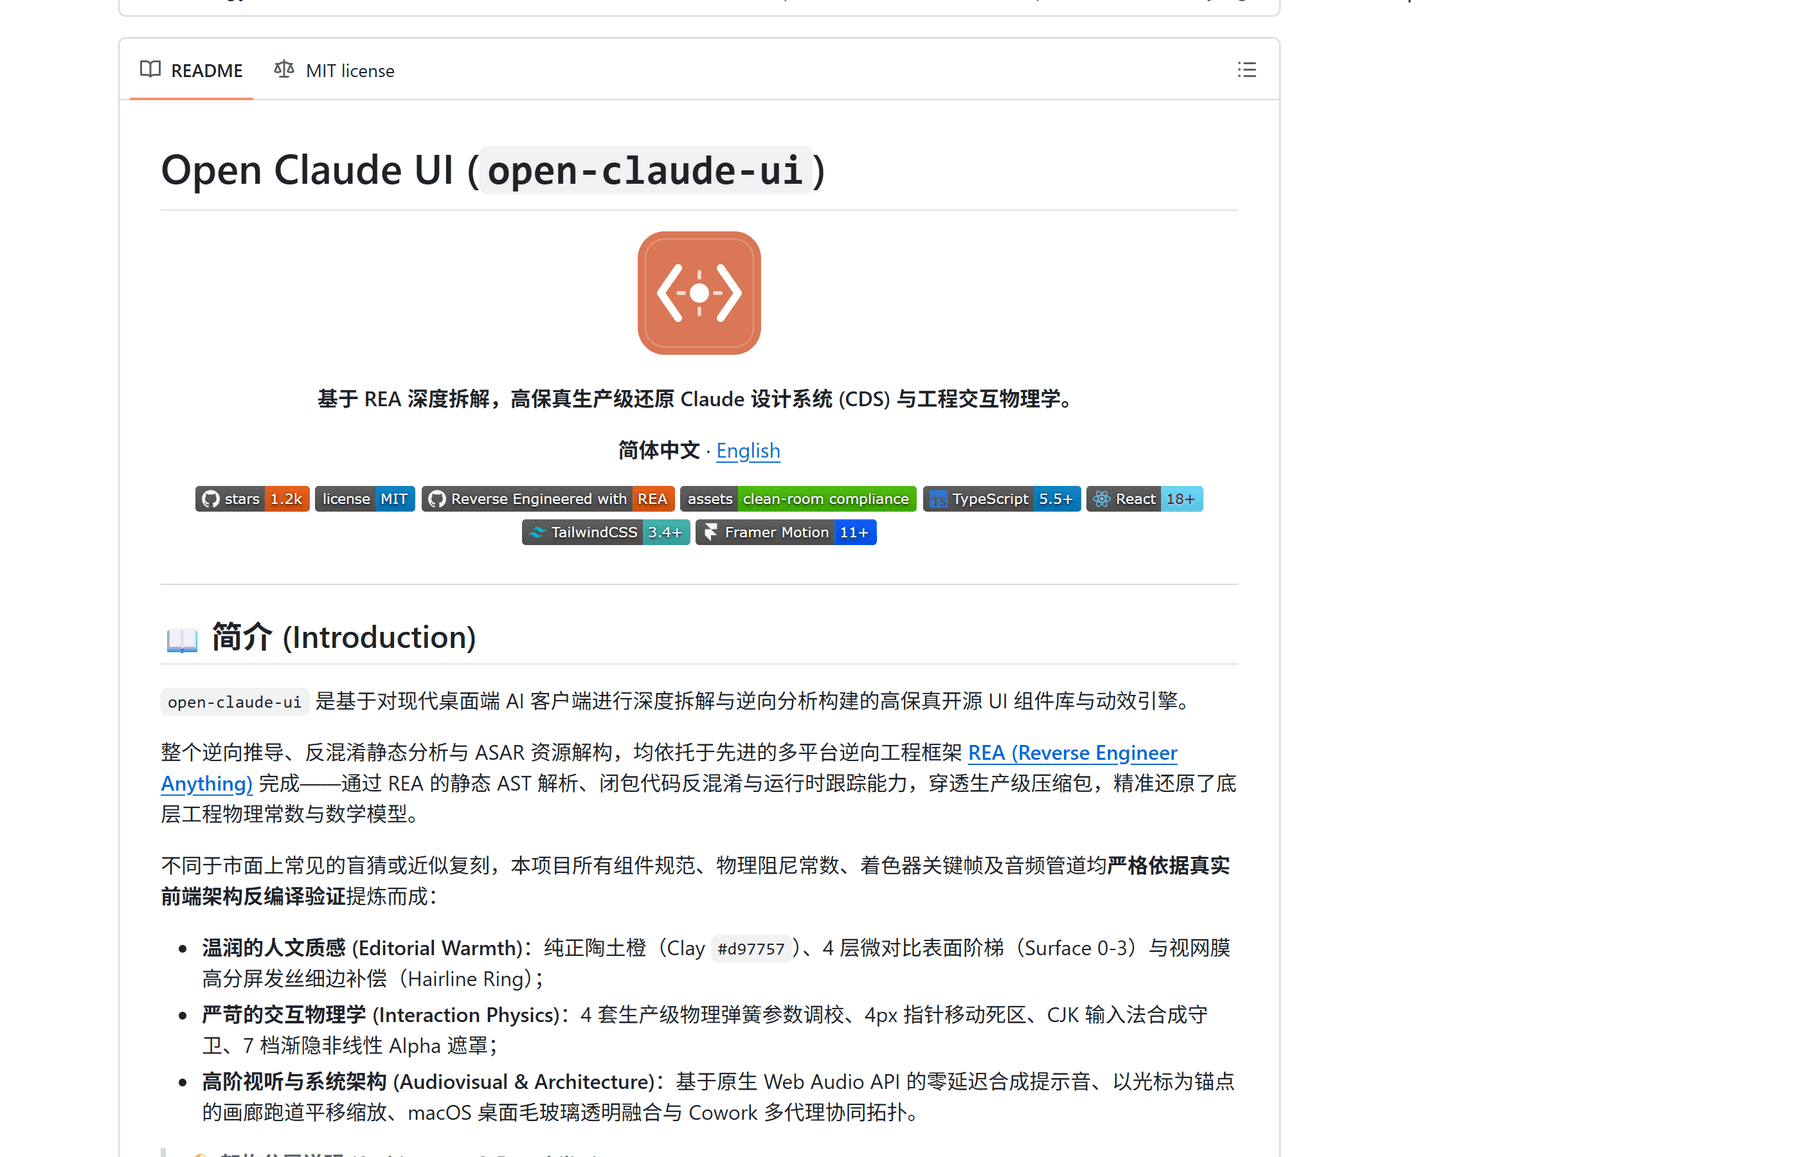This screenshot has height=1157, width=1800.
Task: Click the Open Claude UI title heading
Action: (x=493, y=170)
